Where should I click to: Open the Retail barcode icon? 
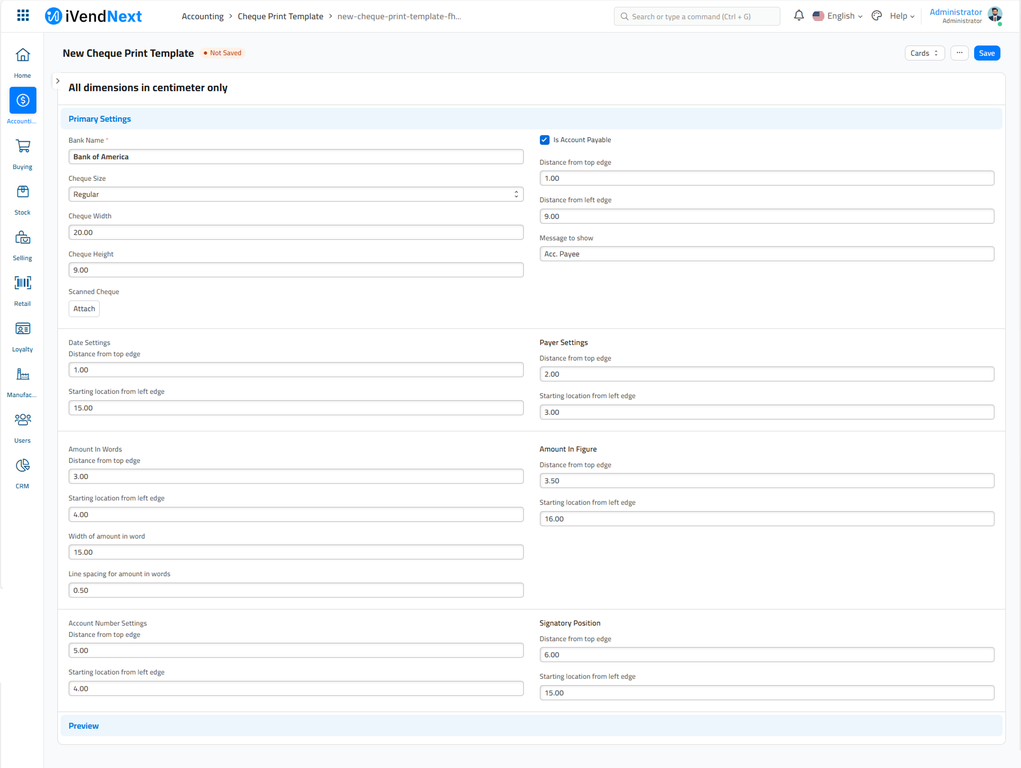(22, 284)
